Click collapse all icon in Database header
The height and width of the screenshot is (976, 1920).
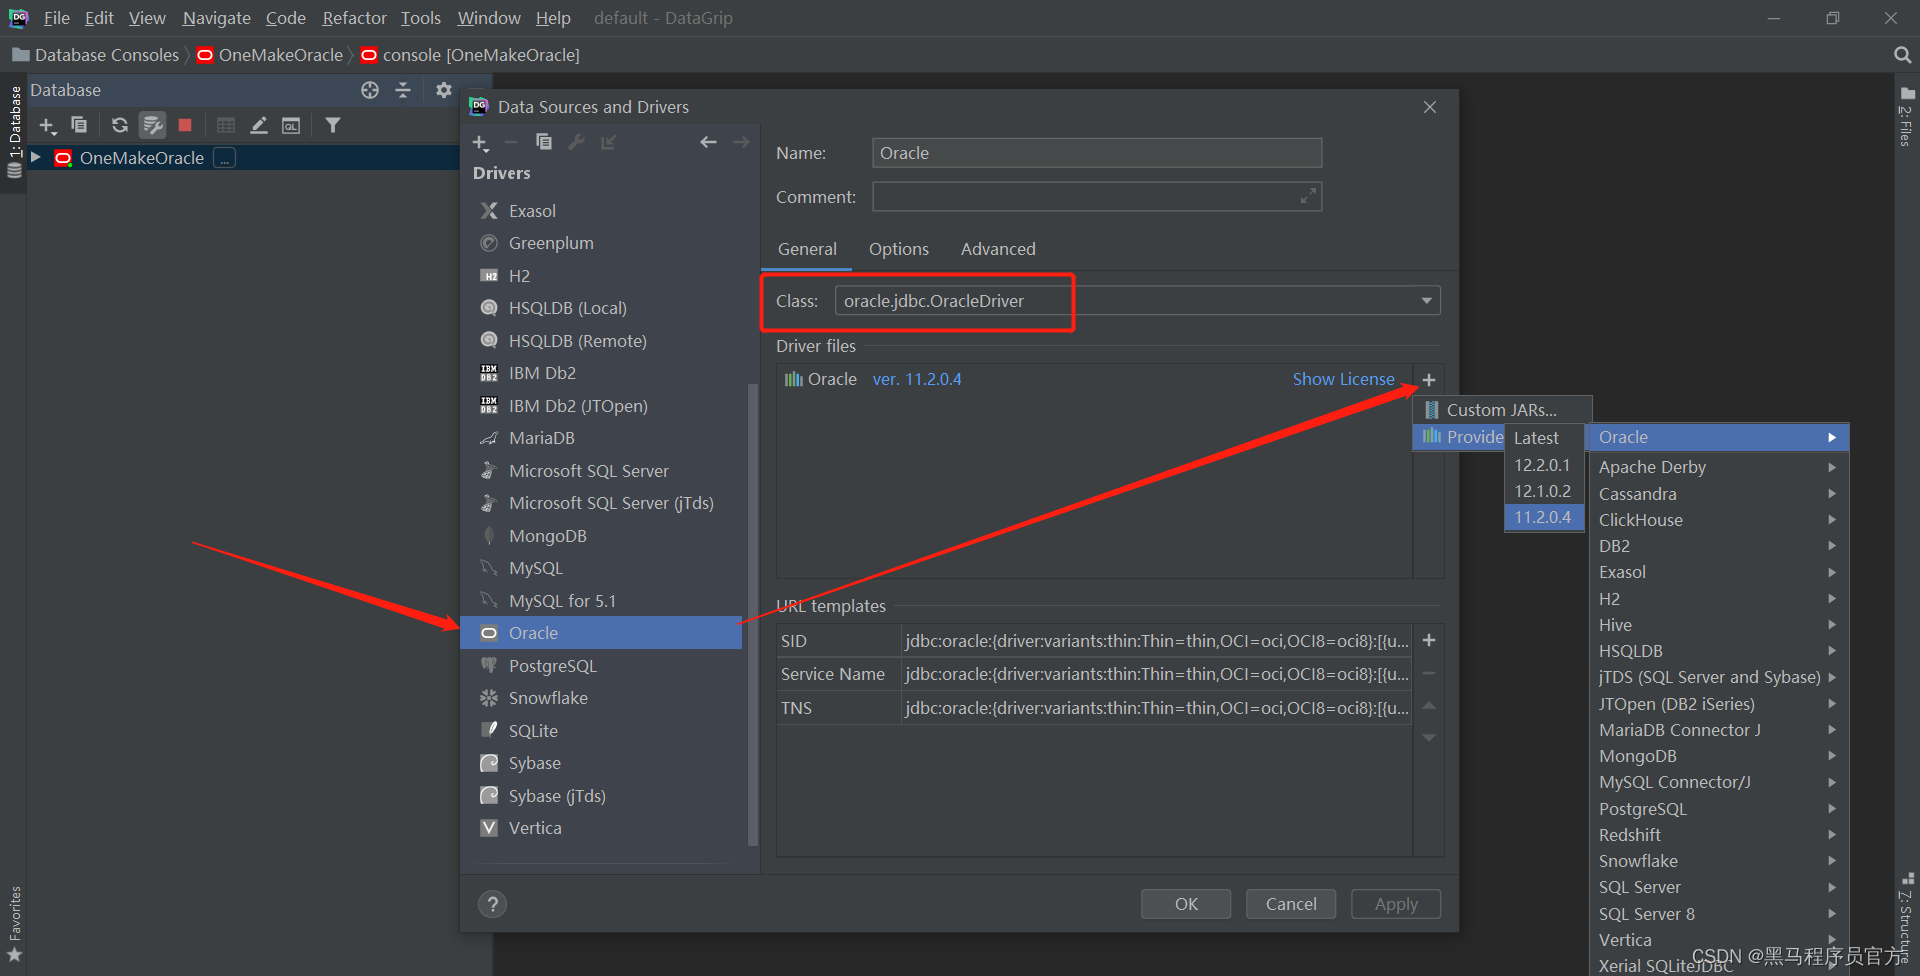coord(403,90)
